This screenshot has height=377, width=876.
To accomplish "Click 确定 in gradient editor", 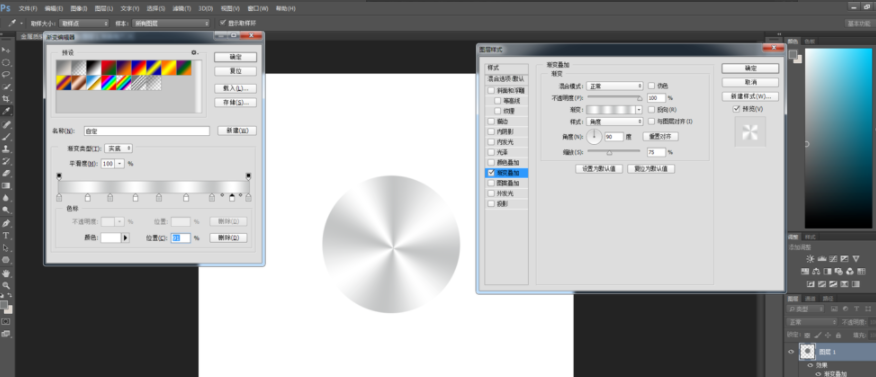I will pos(235,57).
